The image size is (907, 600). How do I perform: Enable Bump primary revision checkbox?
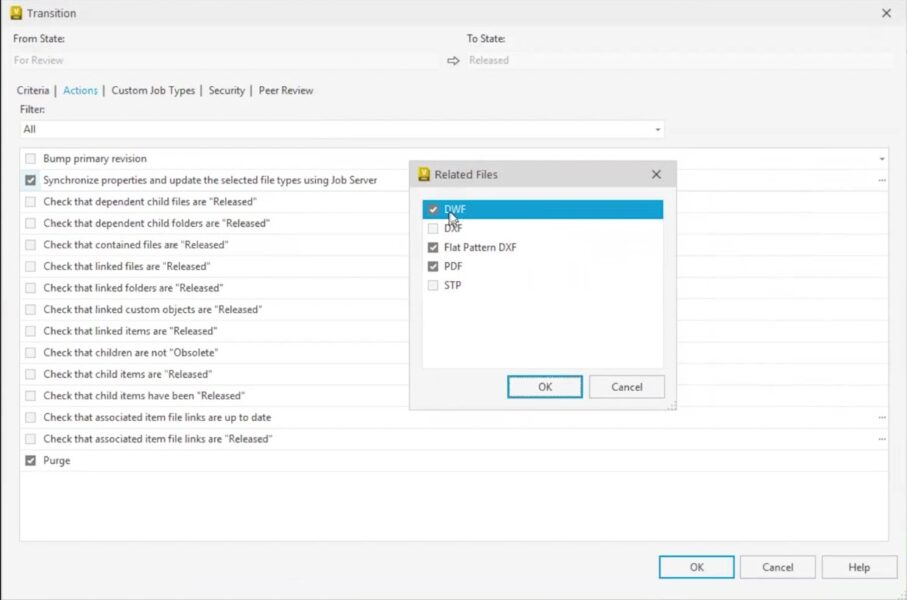(x=30, y=158)
